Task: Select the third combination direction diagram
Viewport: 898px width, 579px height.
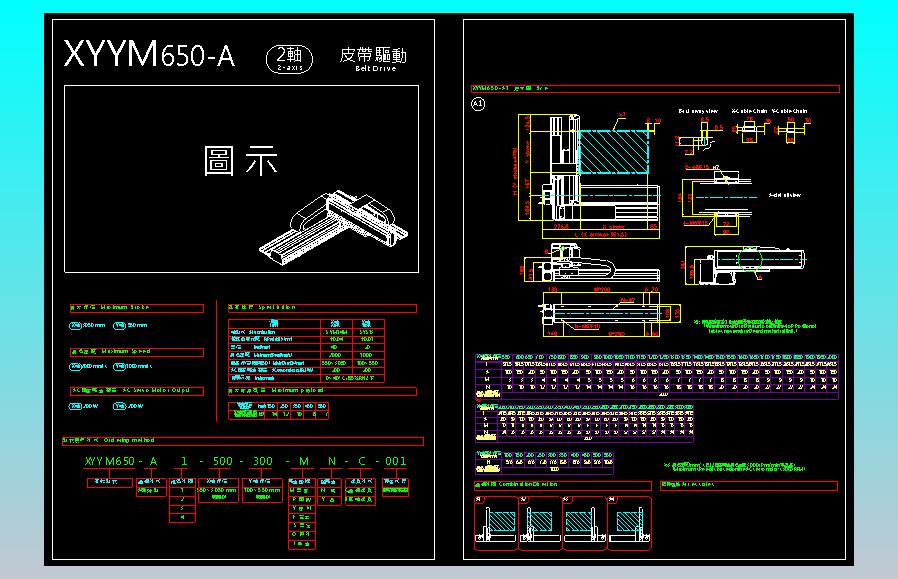Action: click(x=584, y=523)
